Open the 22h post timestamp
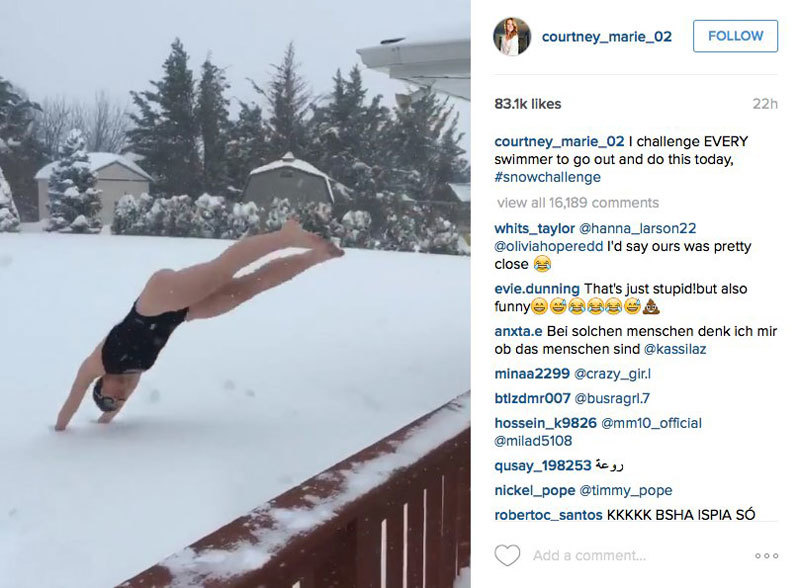Image resolution: width=800 pixels, height=588 pixels. point(765,104)
